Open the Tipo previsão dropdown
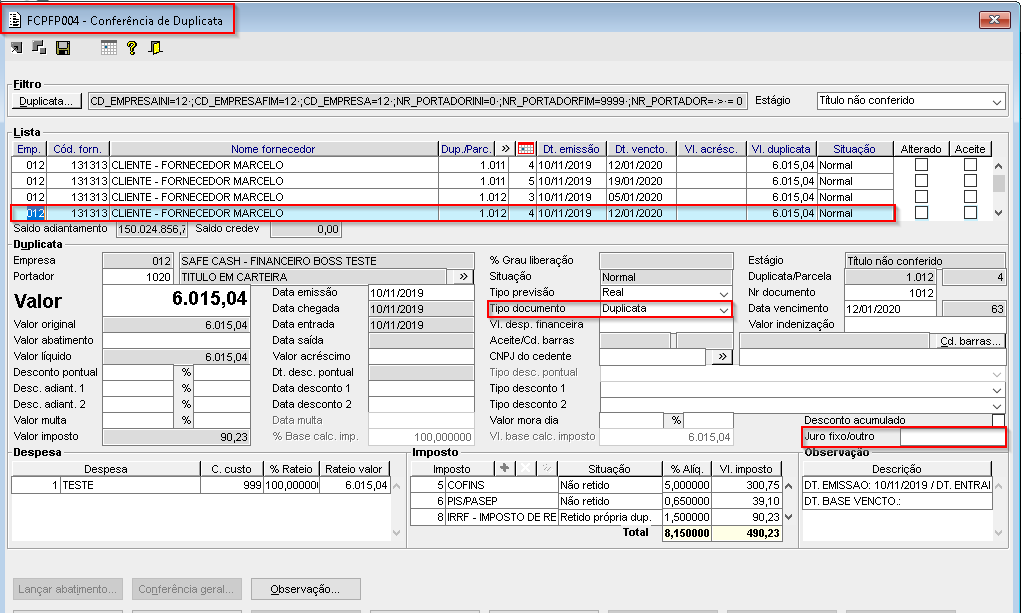The height and width of the screenshot is (613, 1022). (x=723, y=293)
